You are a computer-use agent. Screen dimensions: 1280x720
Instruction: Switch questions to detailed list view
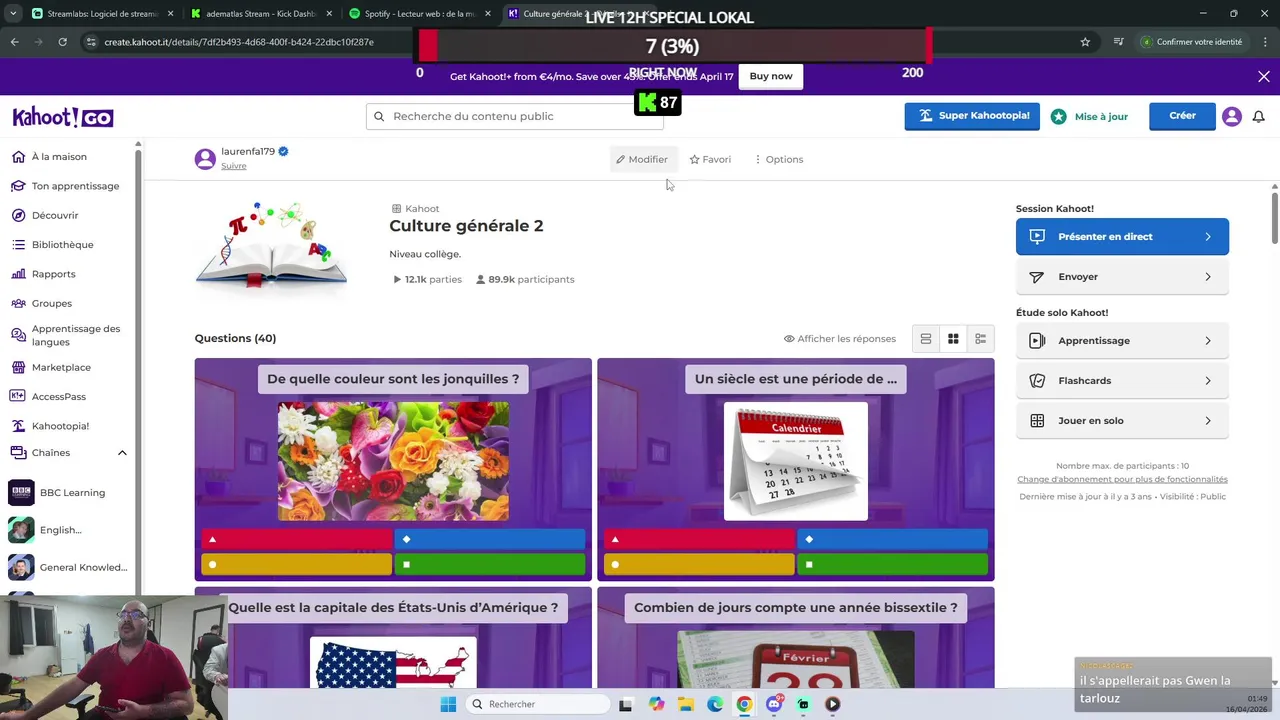tap(981, 339)
